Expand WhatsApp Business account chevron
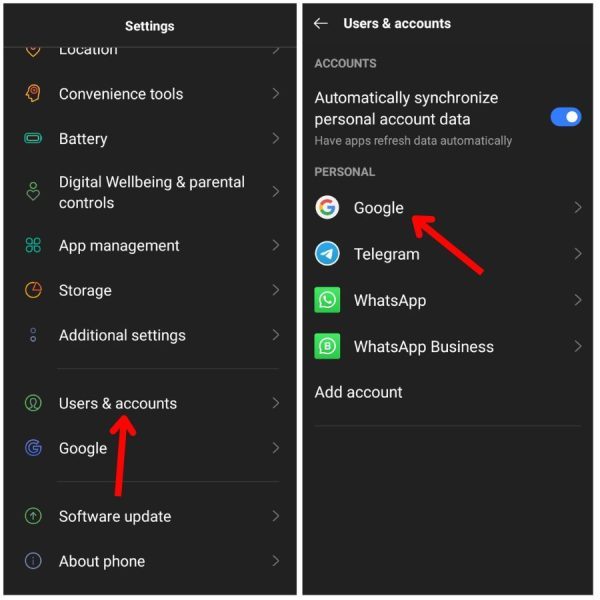The width and height of the screenshot is (600, 600). tap(578, 346)
